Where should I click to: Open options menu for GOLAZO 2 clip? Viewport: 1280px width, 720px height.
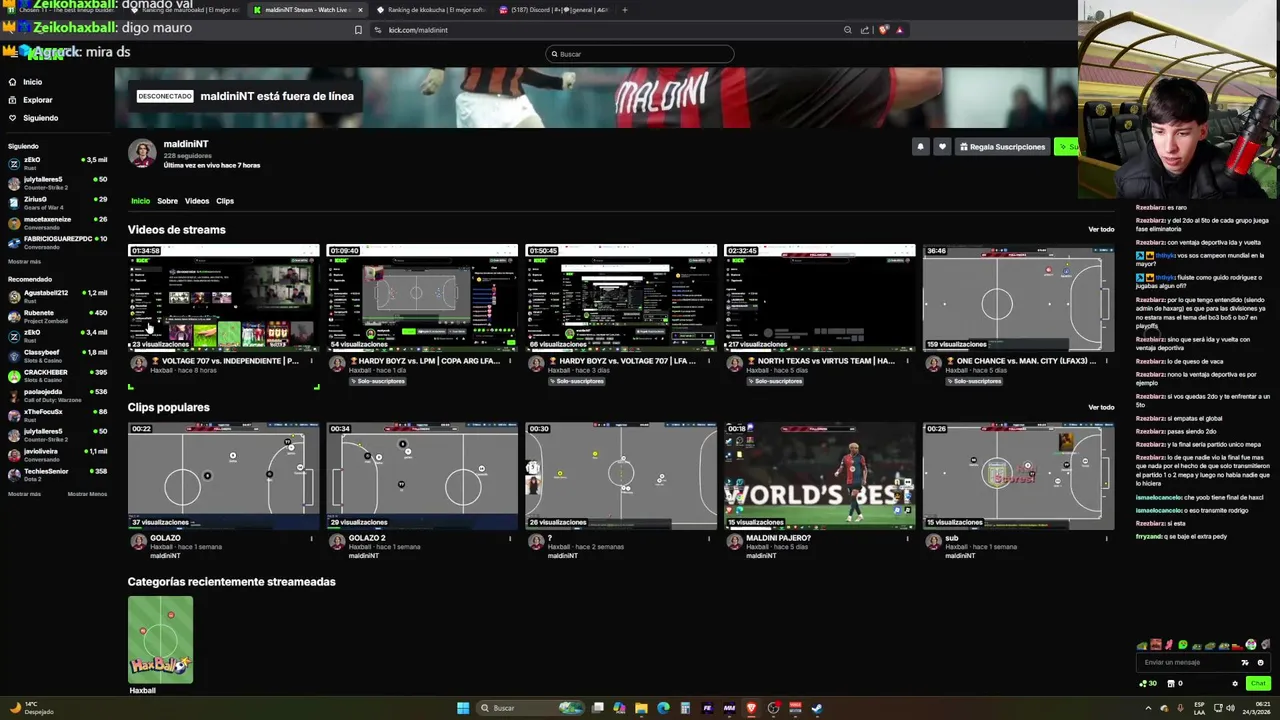tap(510, 539)
